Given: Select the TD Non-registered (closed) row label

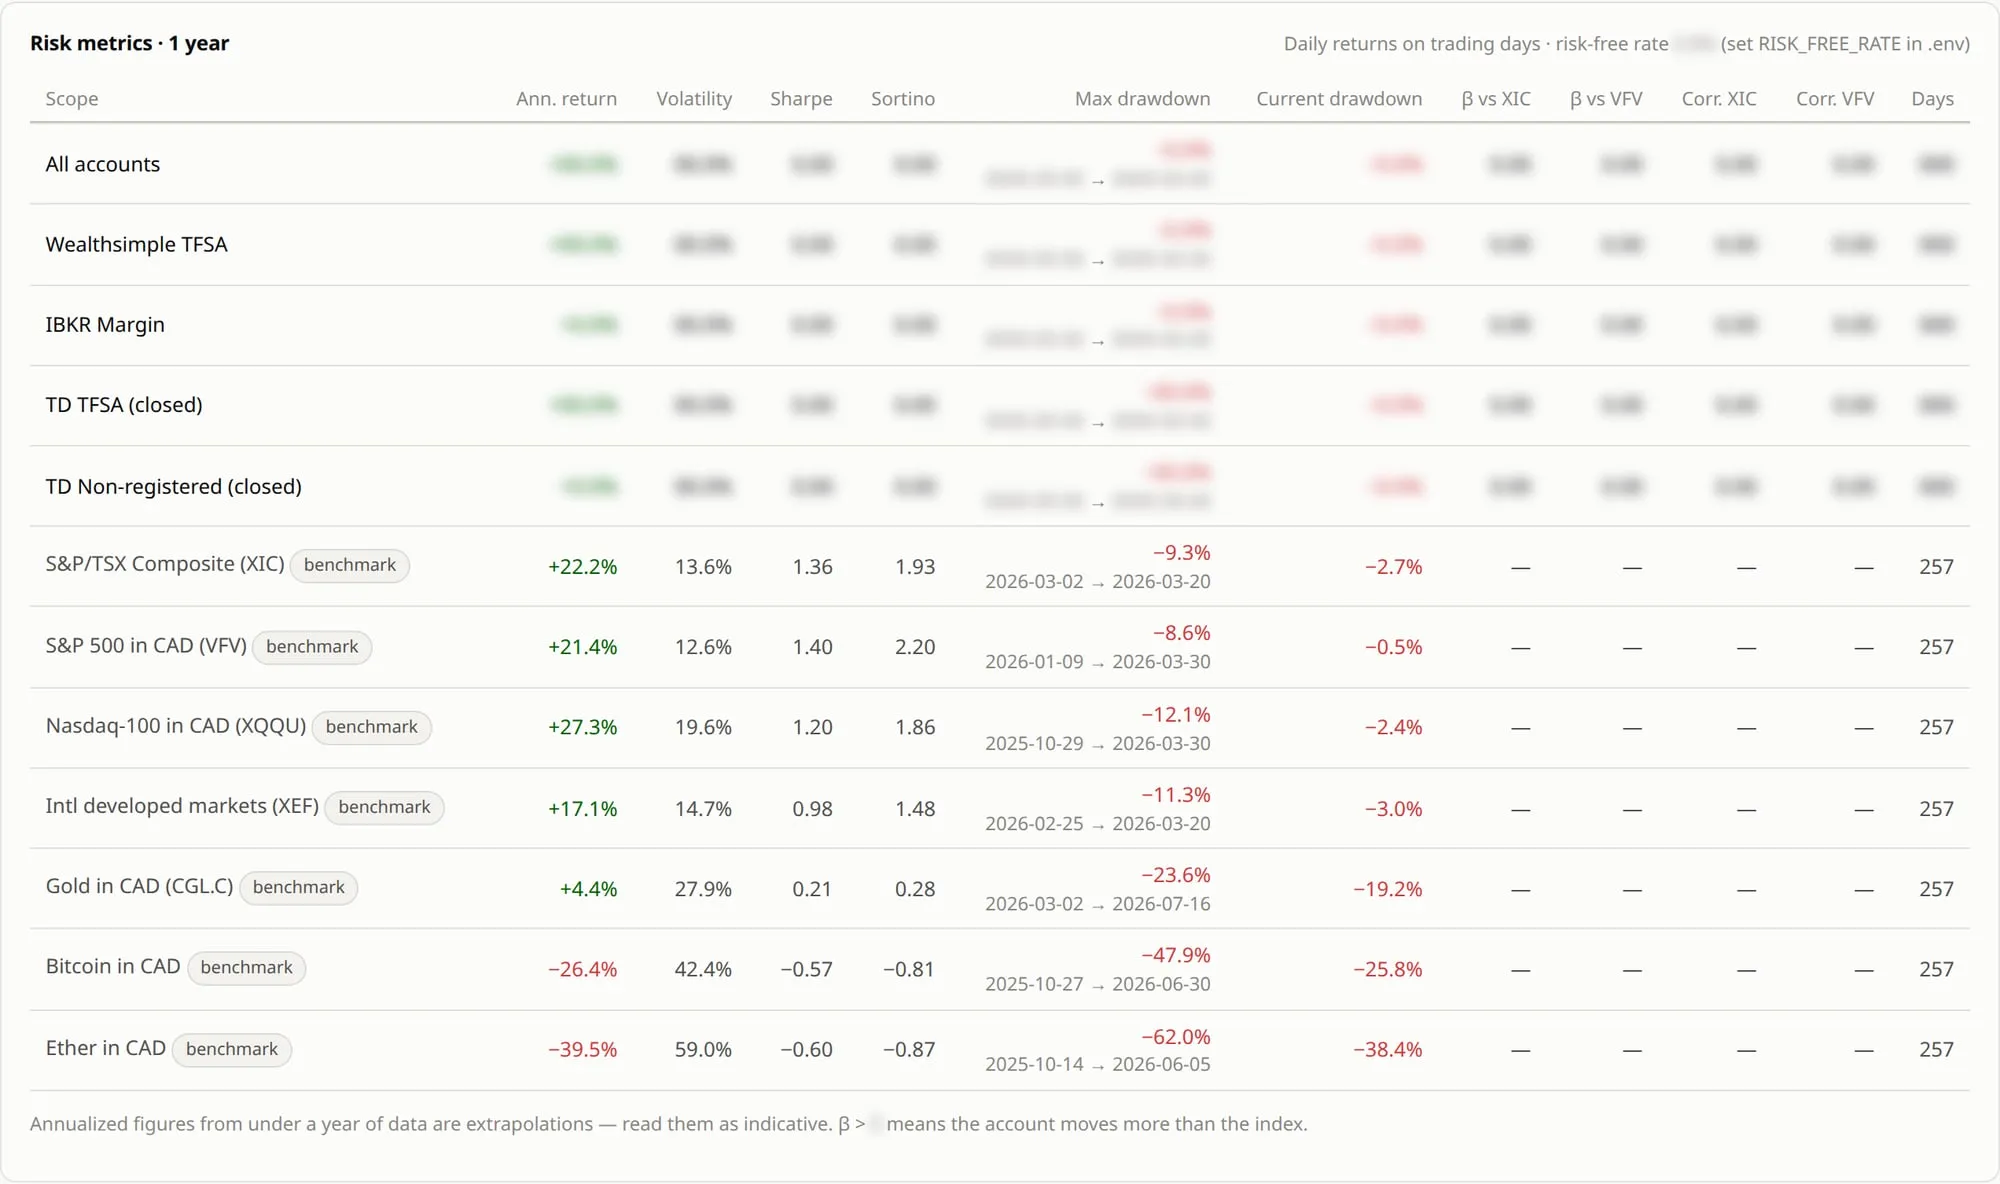Looking at the screenshot, I should point(174,486).
